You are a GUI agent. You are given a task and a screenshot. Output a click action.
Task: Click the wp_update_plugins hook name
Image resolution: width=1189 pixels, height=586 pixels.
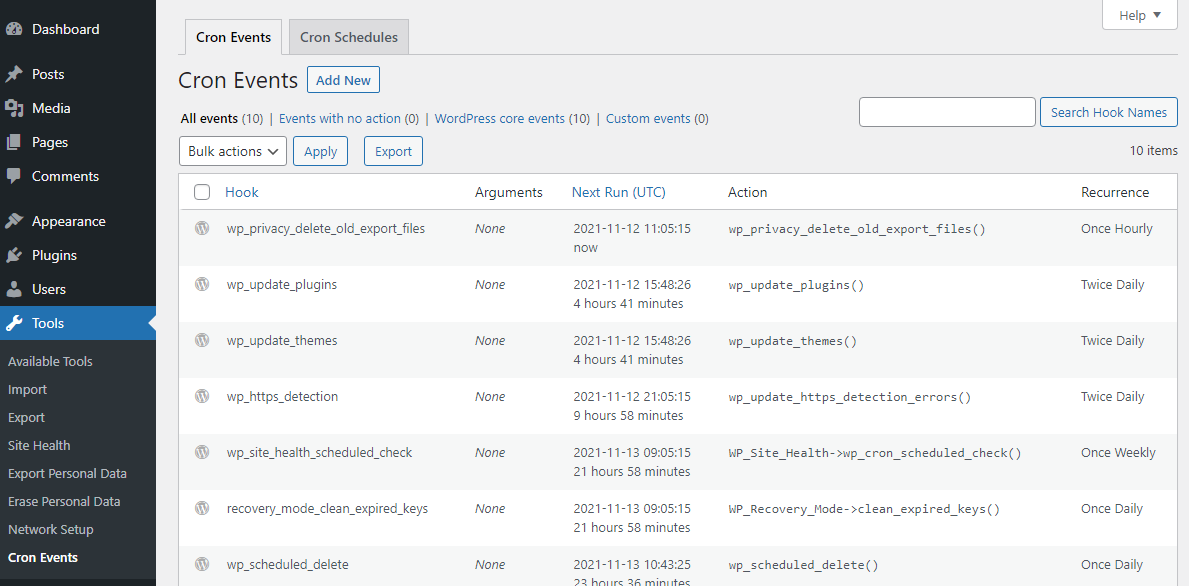coord(282,284)
